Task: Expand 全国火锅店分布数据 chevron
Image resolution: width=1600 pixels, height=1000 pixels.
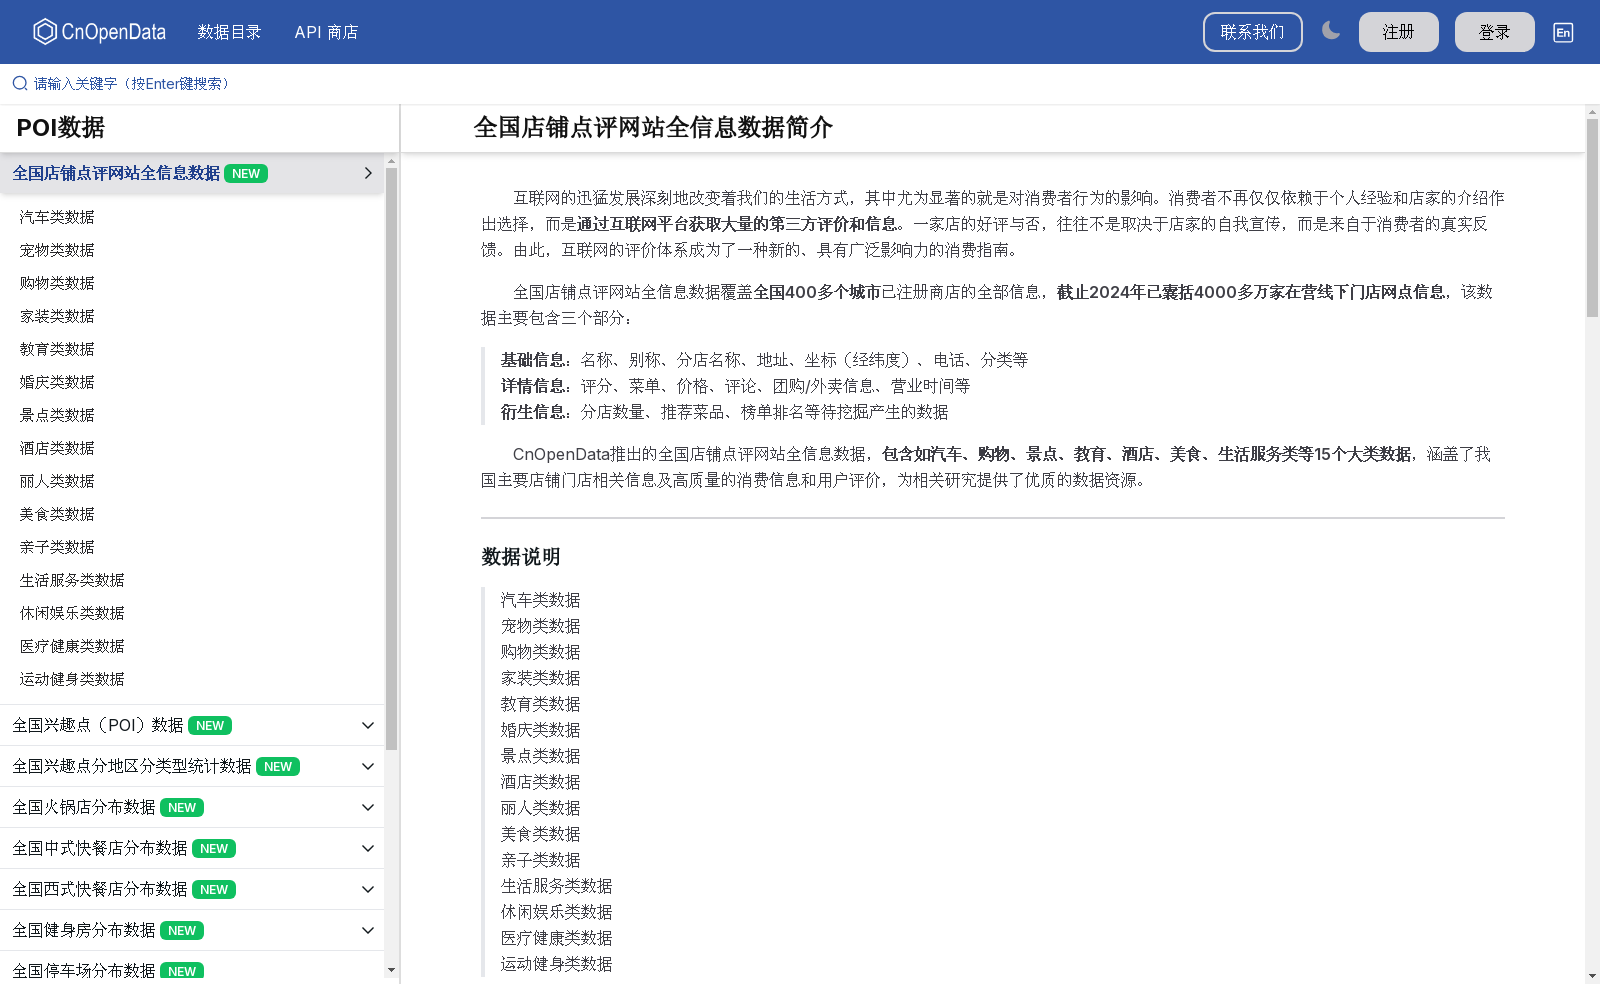Action: [x=368, y=807]
